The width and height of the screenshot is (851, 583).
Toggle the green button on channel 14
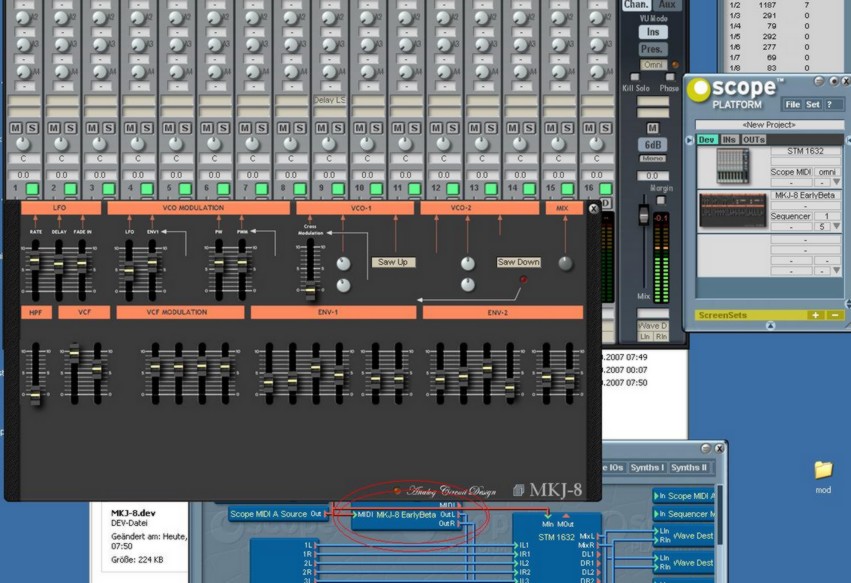pyautogui.click(x=529, y=188)
